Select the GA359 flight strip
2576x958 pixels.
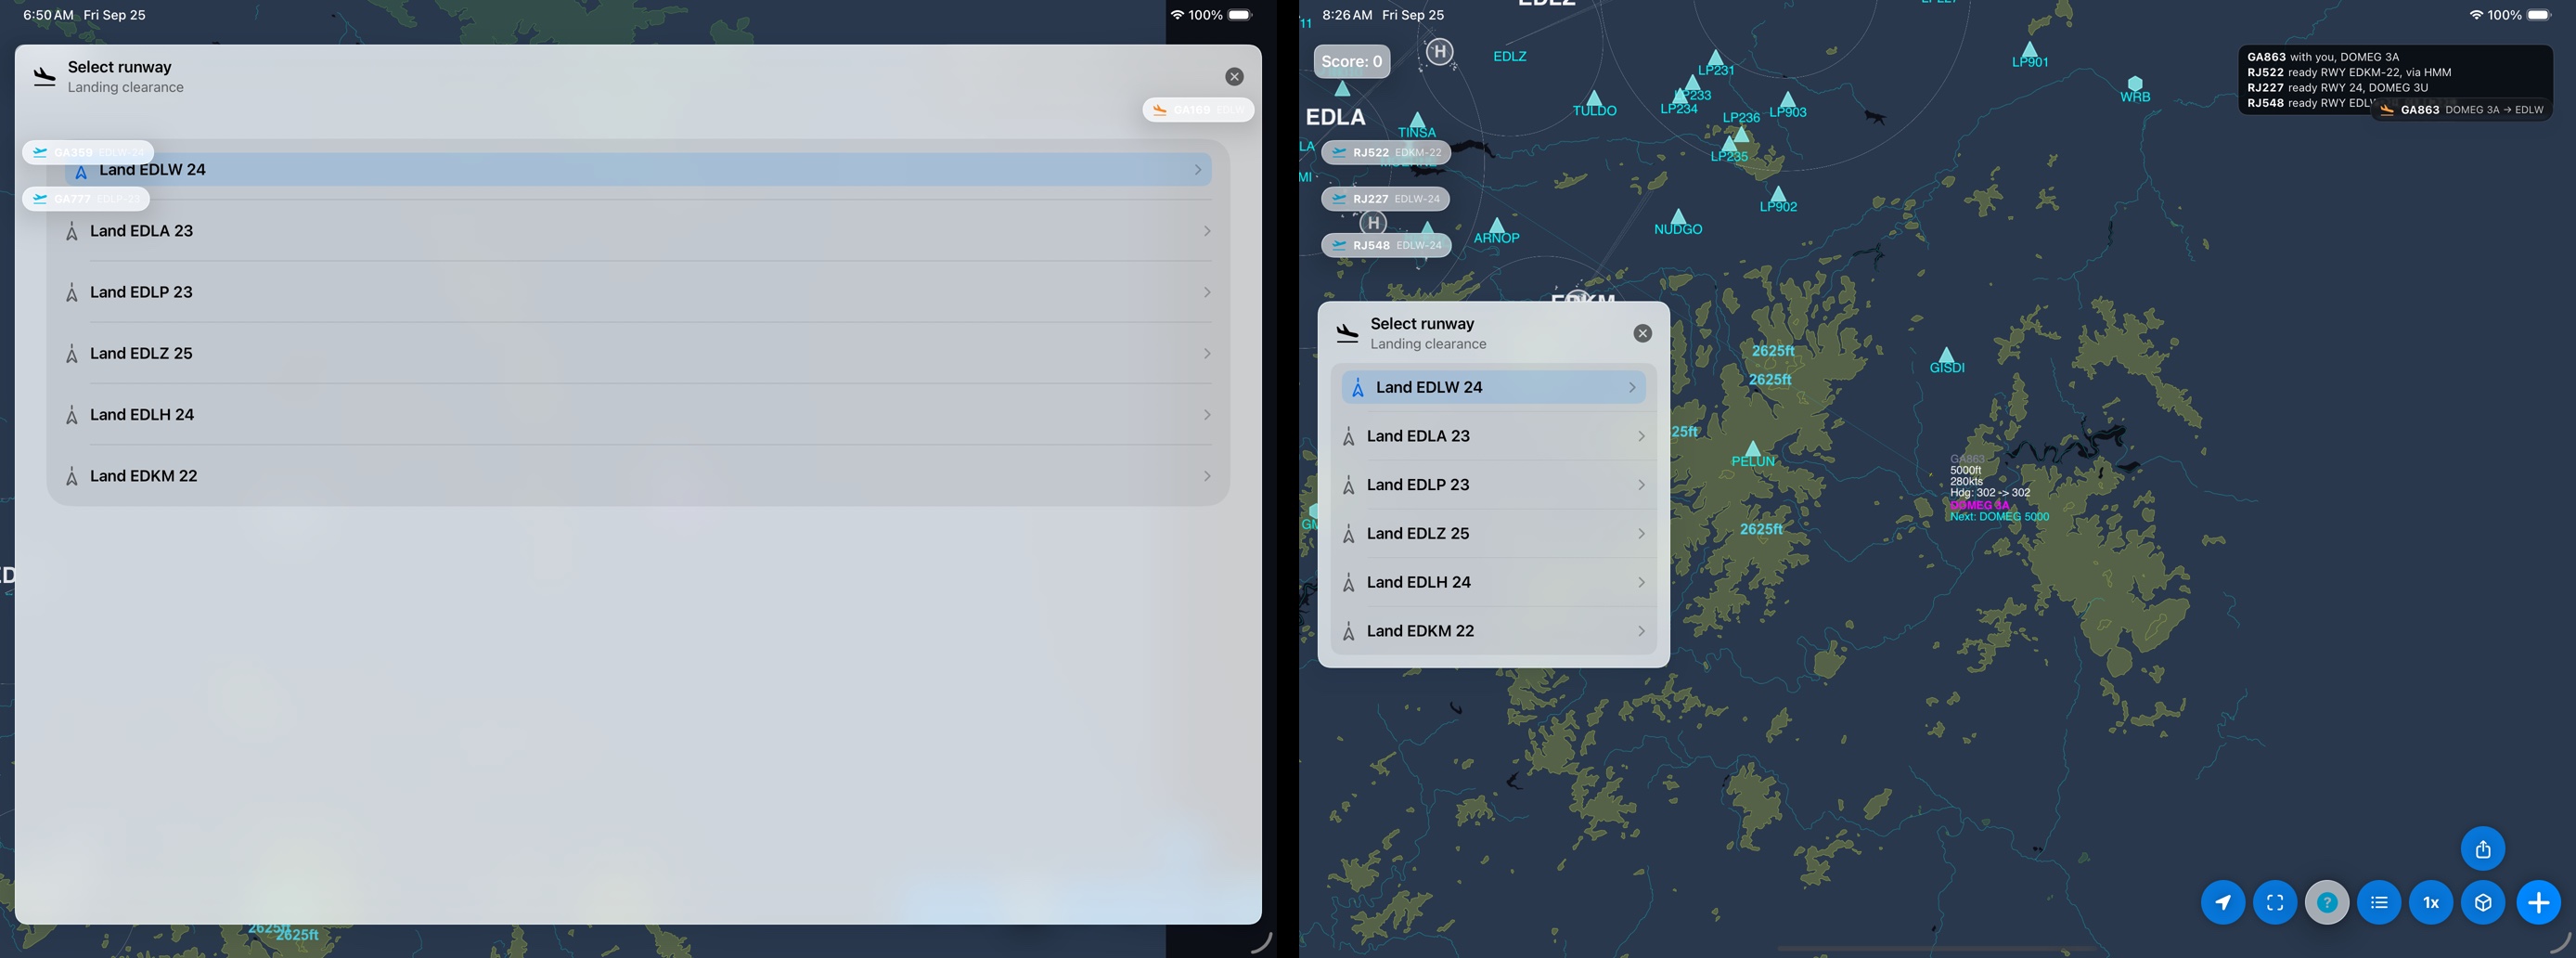point(88,153)
